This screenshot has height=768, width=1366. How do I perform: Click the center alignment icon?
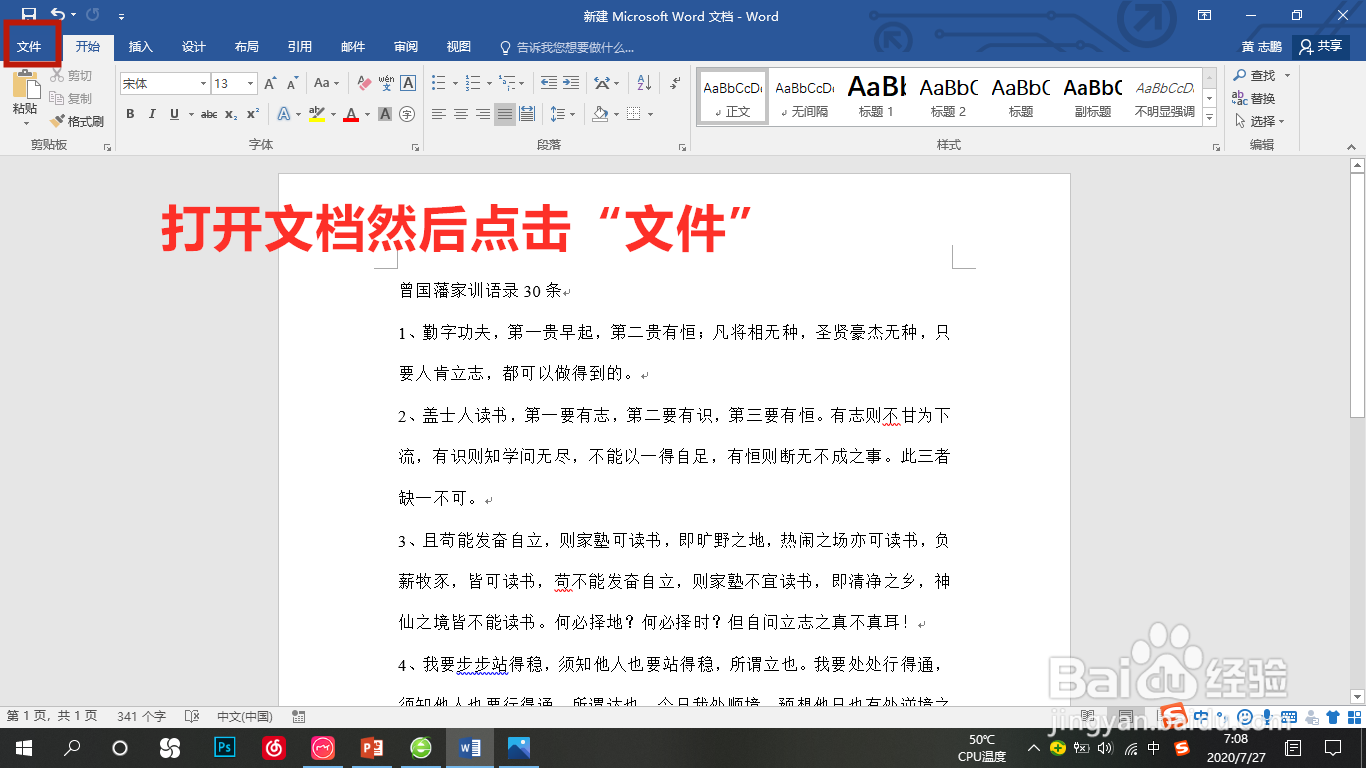(461, 115)
